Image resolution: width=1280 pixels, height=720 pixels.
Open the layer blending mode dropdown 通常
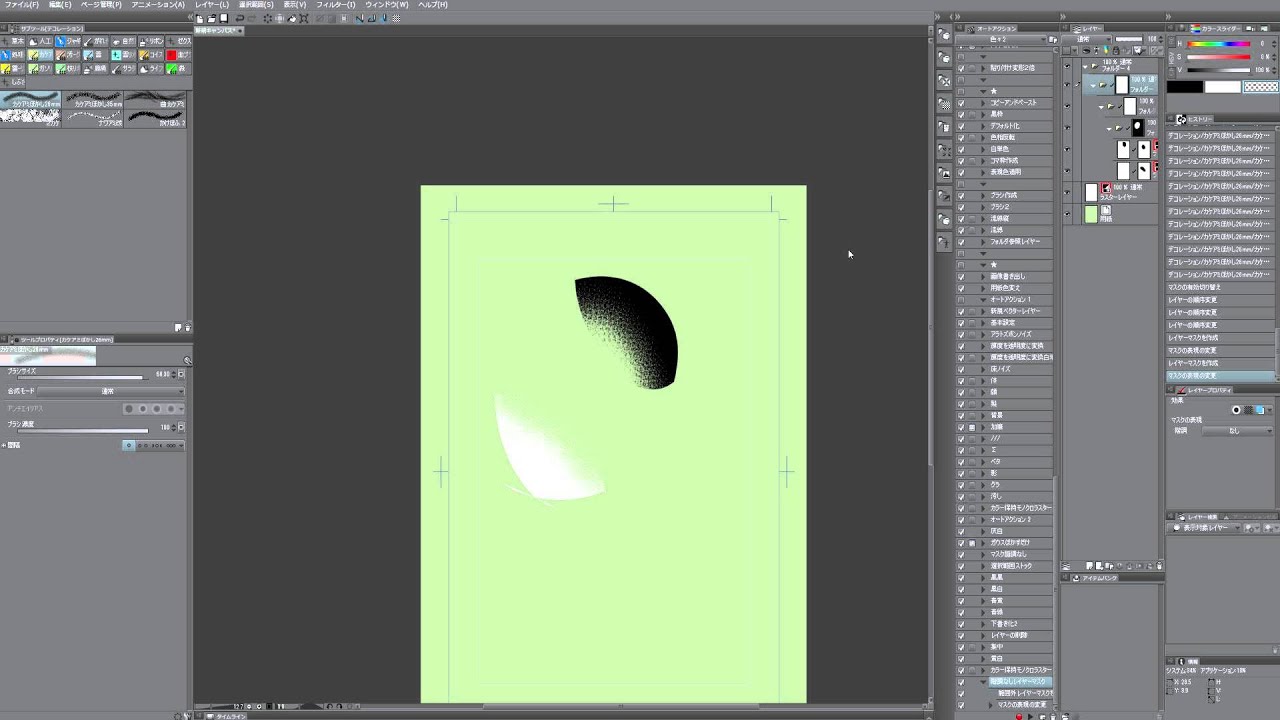pyautogui.click(x=1089, y=40)
